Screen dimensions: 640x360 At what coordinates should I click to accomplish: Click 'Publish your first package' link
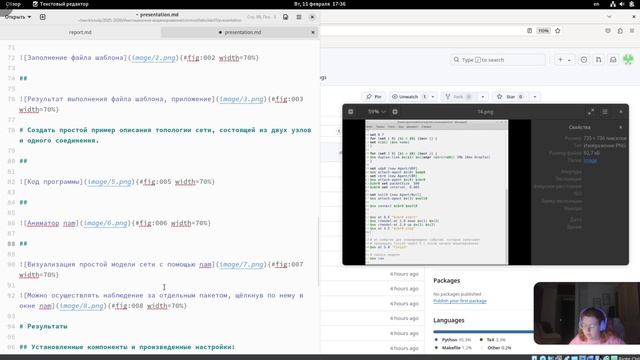[x=460, y=301]
